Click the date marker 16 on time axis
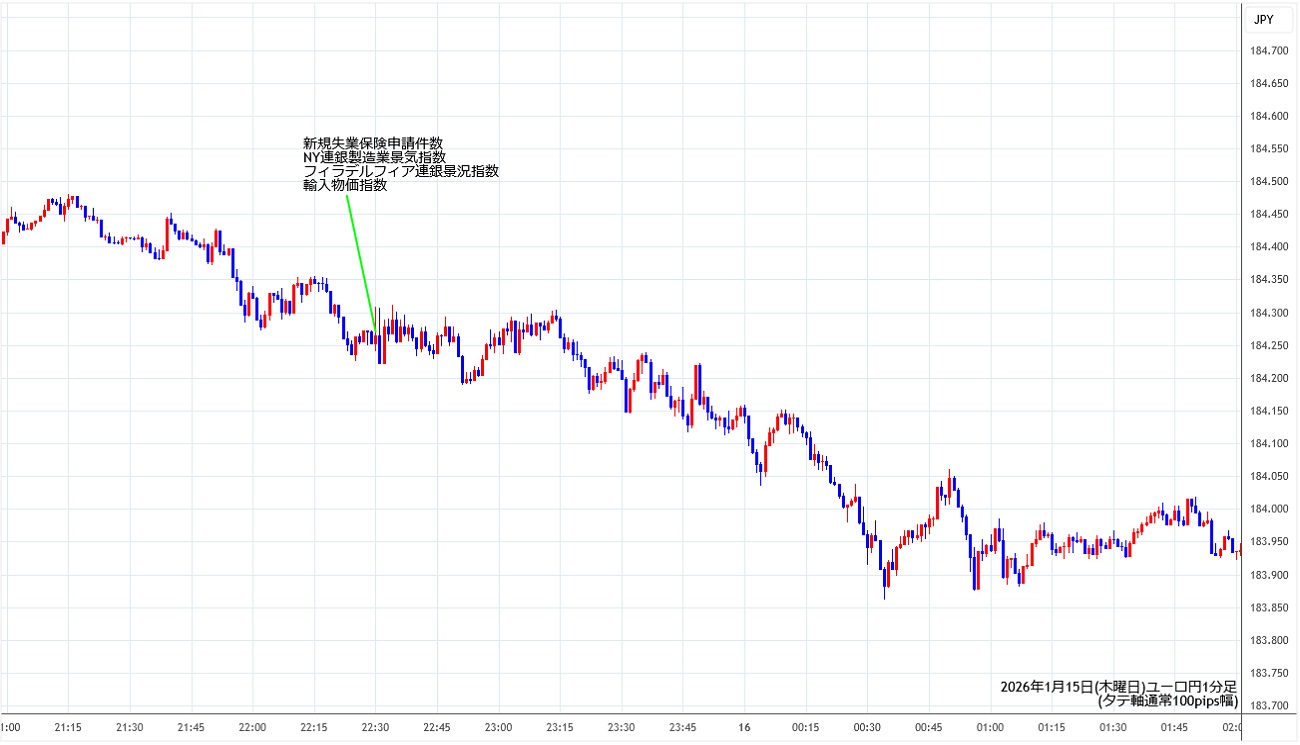This screenshot has height=745, width=1300. pyautogui.click(x=745, y=727)
